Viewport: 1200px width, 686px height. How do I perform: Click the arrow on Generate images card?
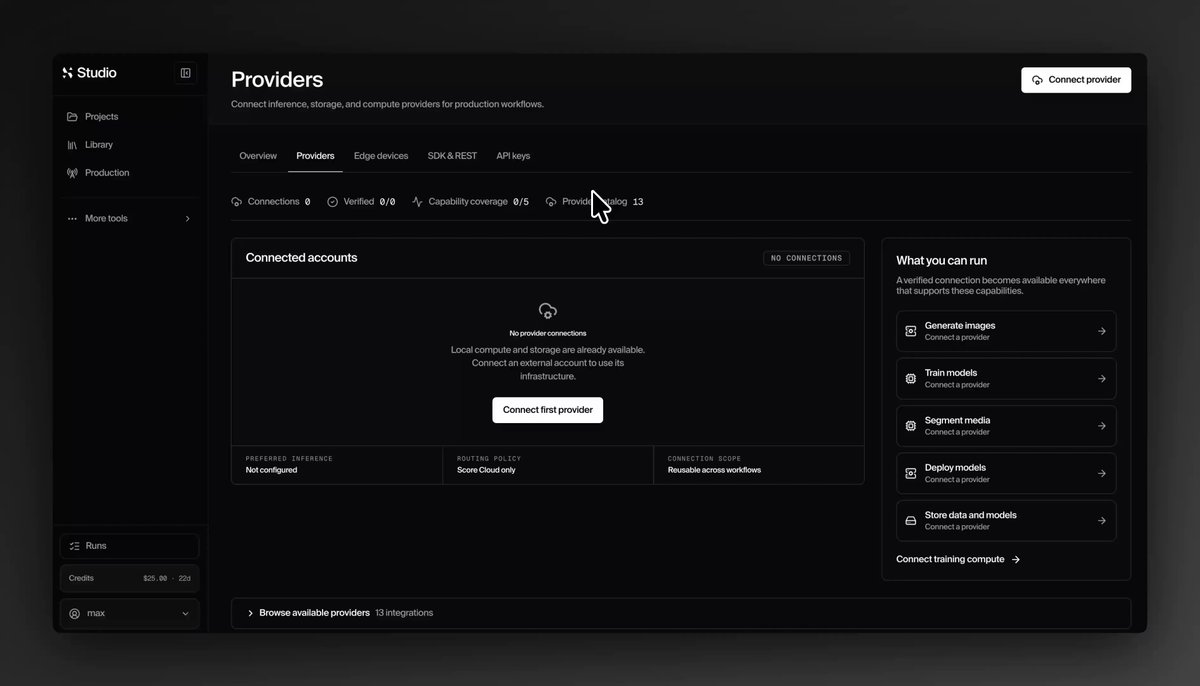coord(1102,331)
